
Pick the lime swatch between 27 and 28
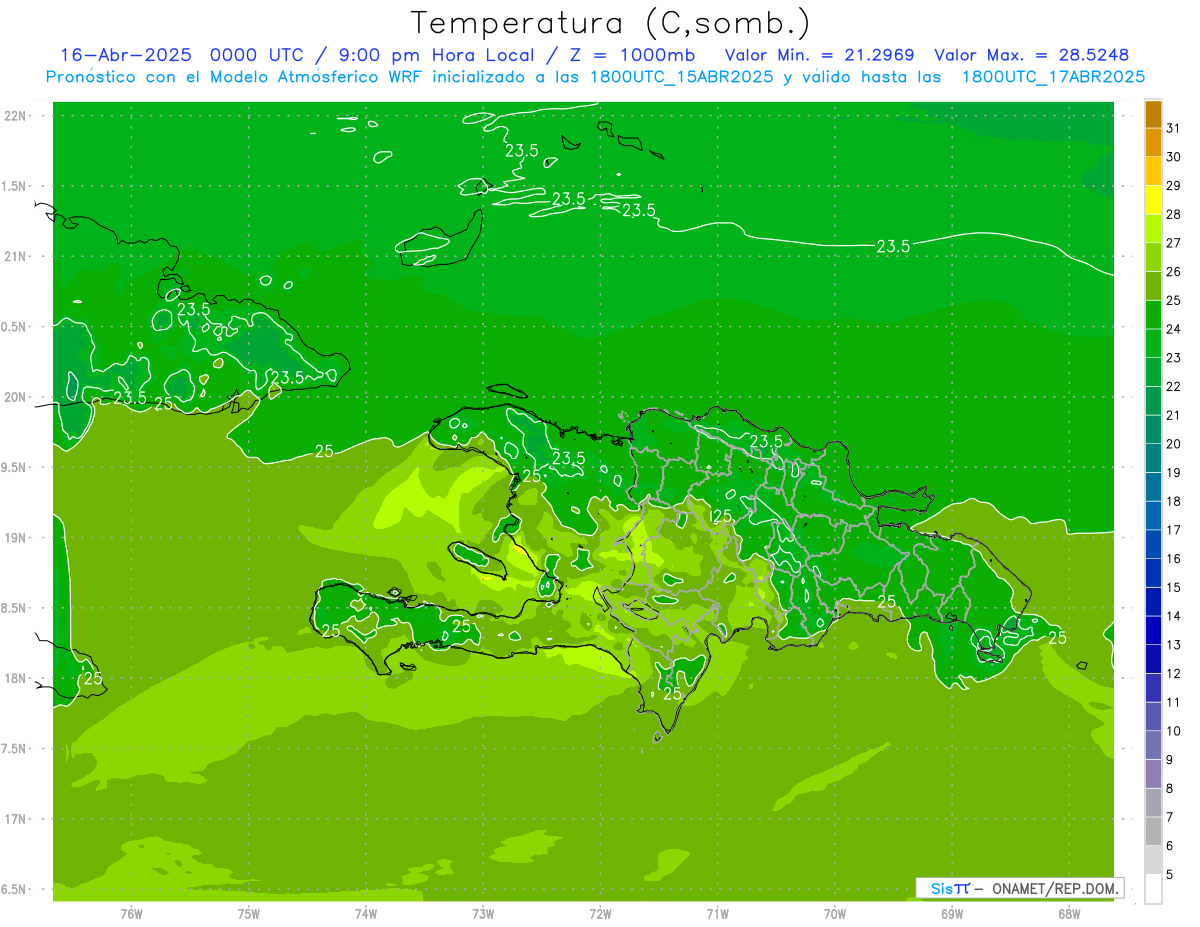pyautogui.click(x=1153, y=228)
